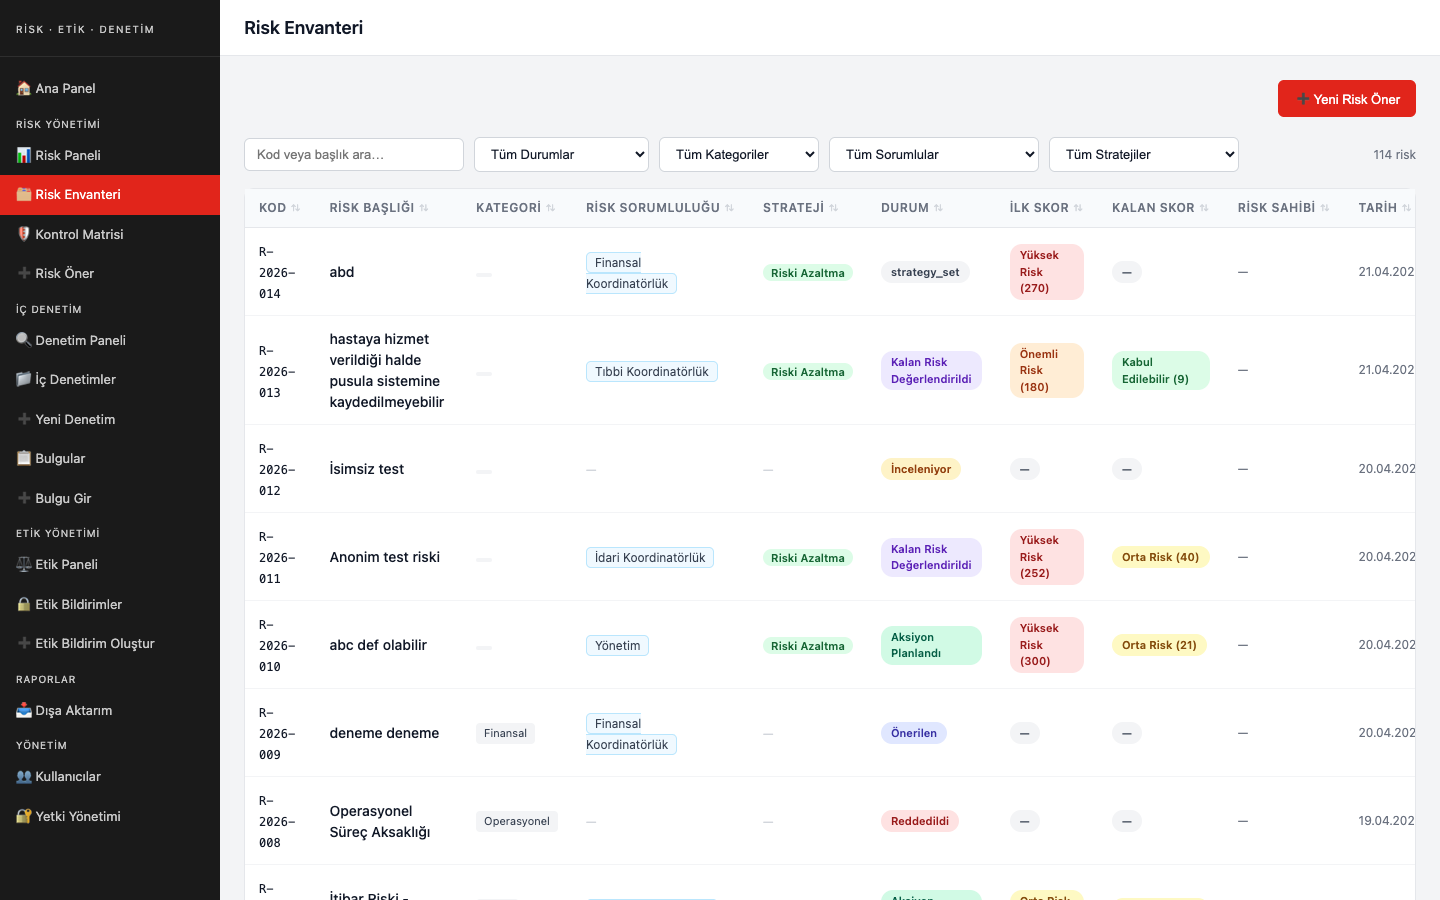Open the risk titled 'Anonim test riski'

(x=385, y=557)
